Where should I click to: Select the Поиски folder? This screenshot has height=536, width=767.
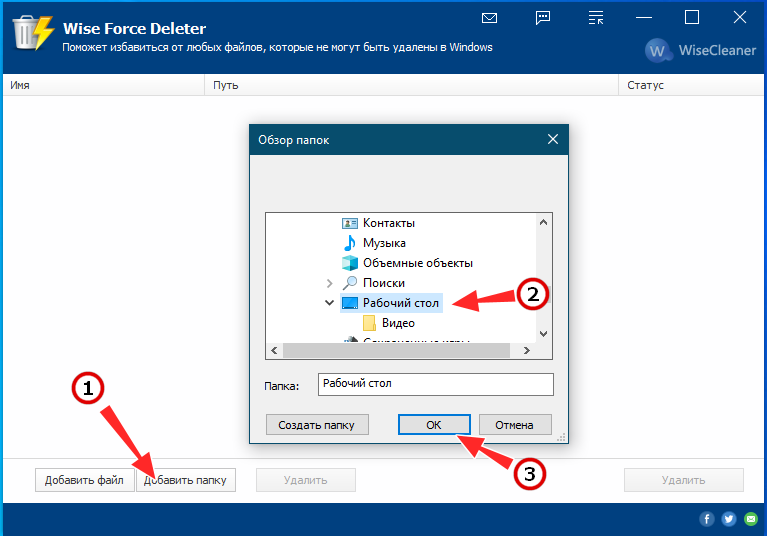[384, 283]
